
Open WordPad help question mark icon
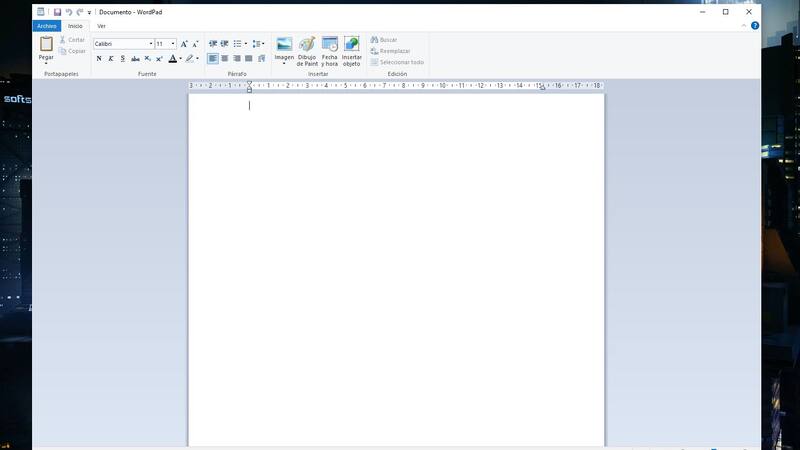coord(755,26)
